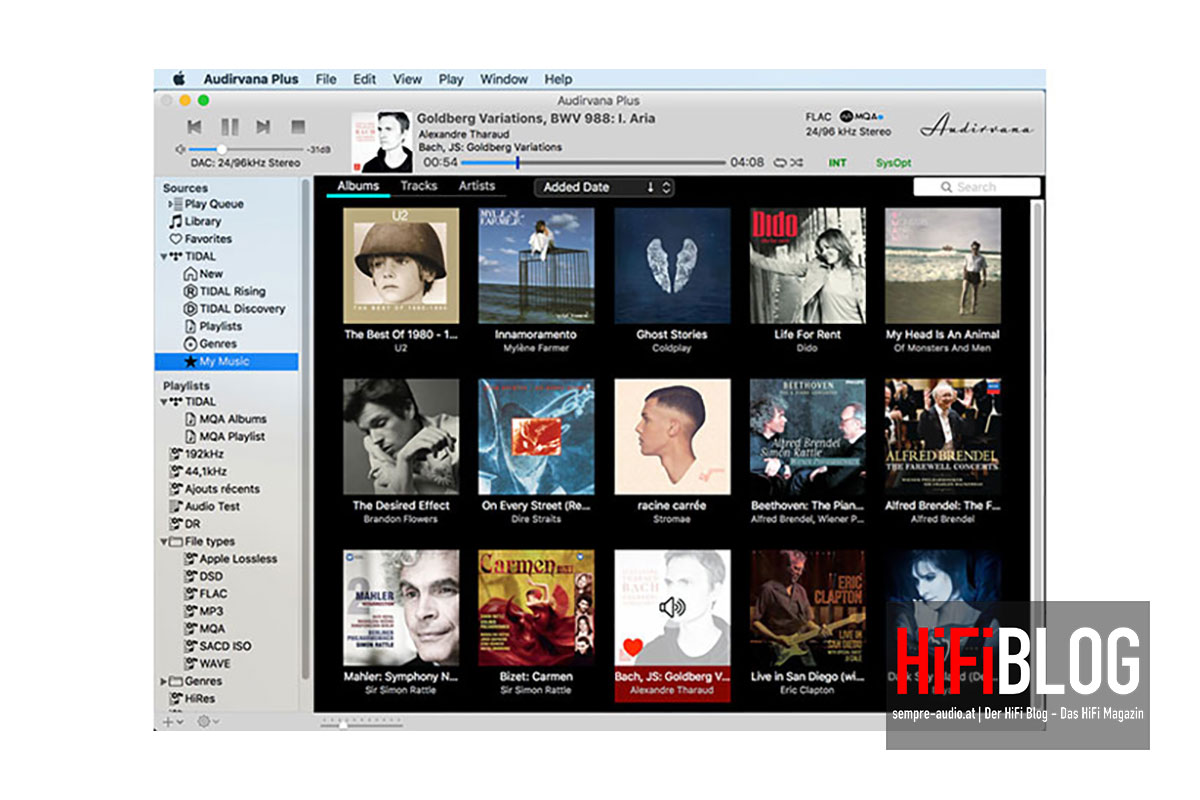
Task: Skip to the next track
Action: point(263,127)
